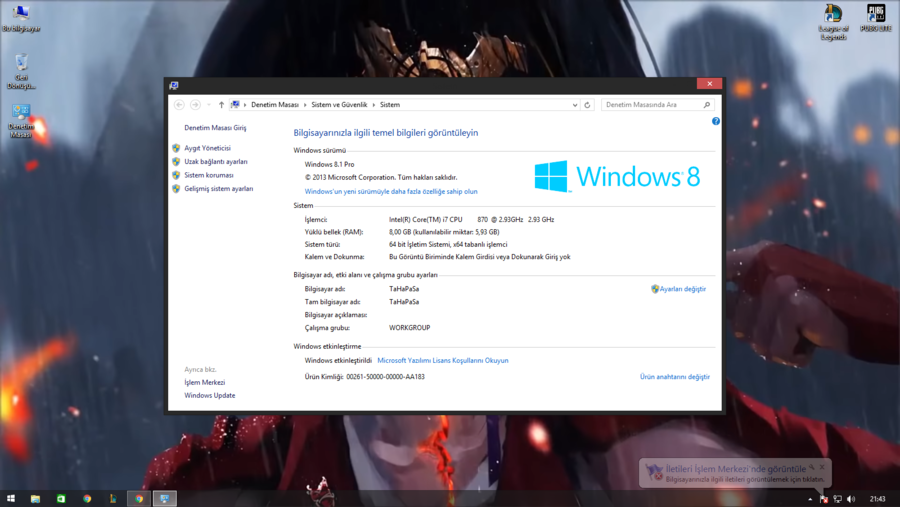The height and width of the screenshot is (507, 900).
Task: Open Sistem koruması link
Action: (209, 175)
